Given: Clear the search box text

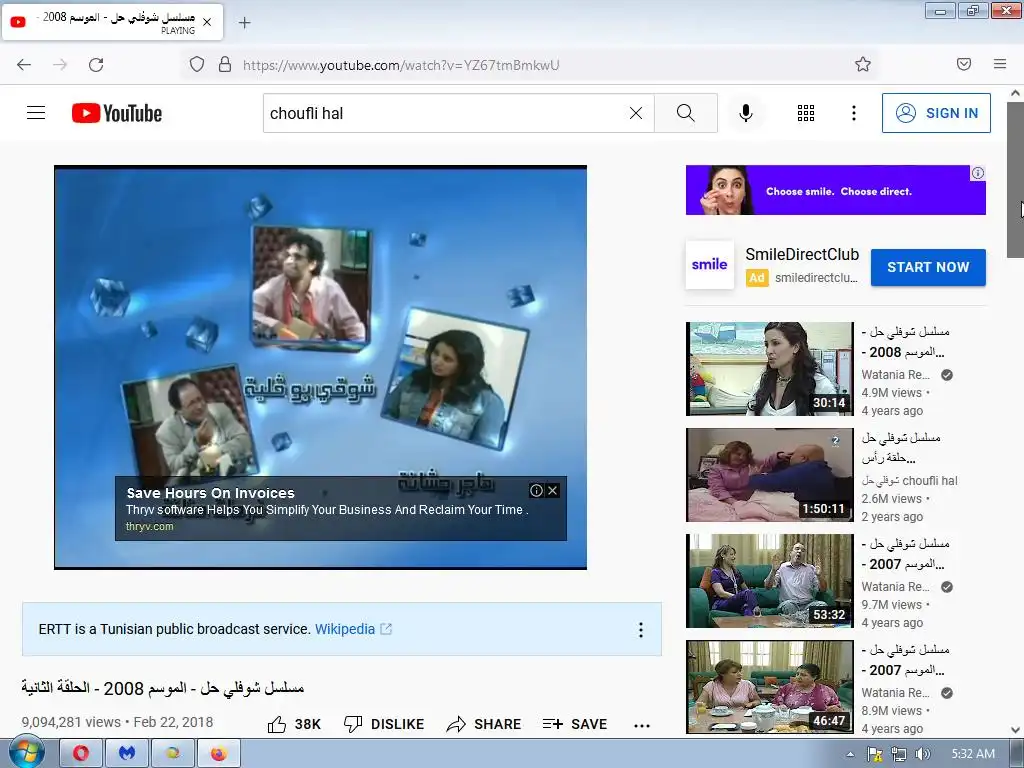Looking at the screenshot, I should 635,113.
